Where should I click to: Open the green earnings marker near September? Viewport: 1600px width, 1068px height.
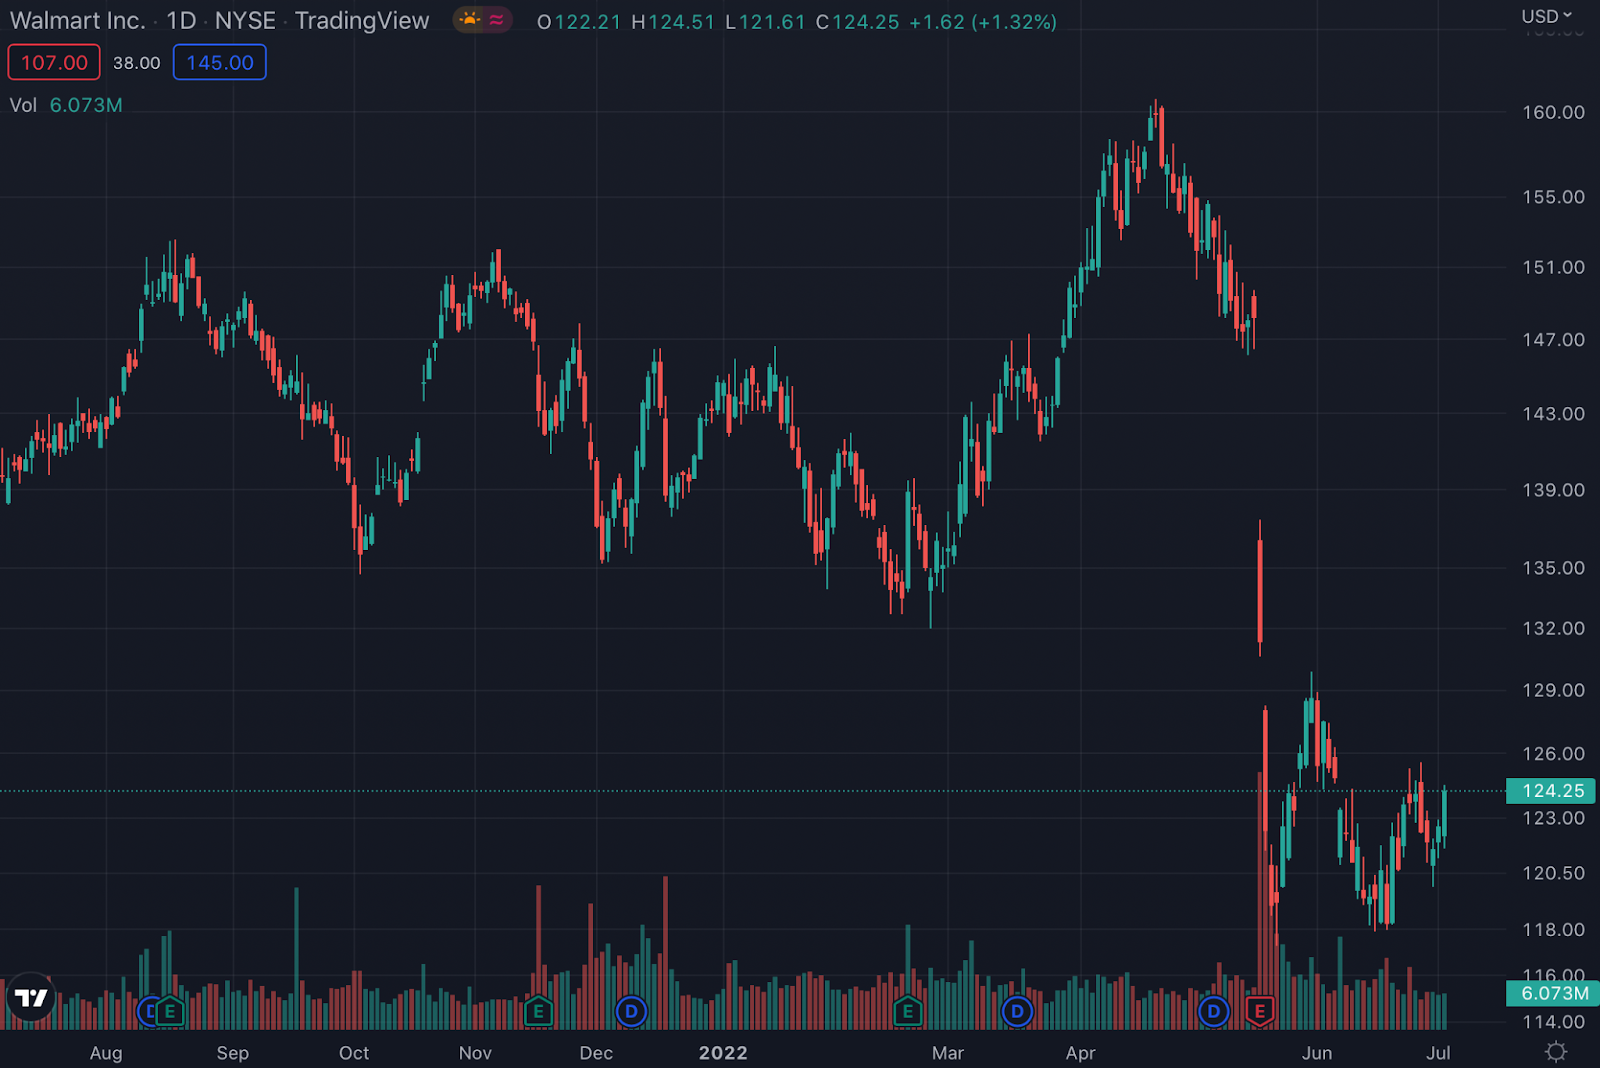170,1011
